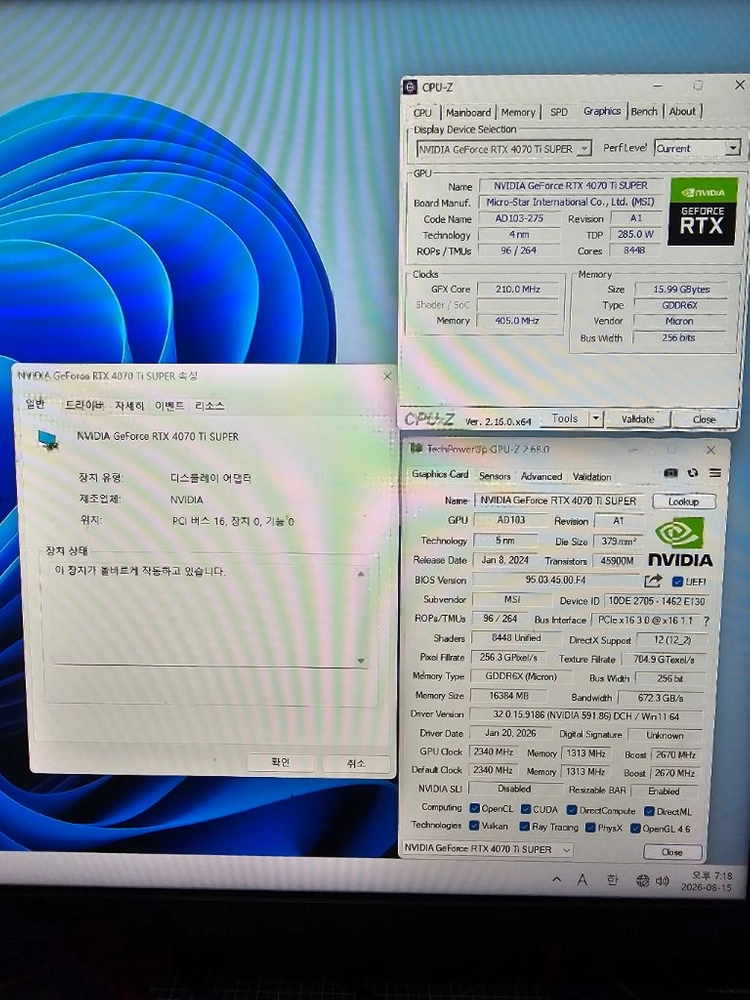Click the GeForce RTX logo in CPU-Z
This screenshot has height=1000, width=750.
pyautogui.click(x=702, y=211)
